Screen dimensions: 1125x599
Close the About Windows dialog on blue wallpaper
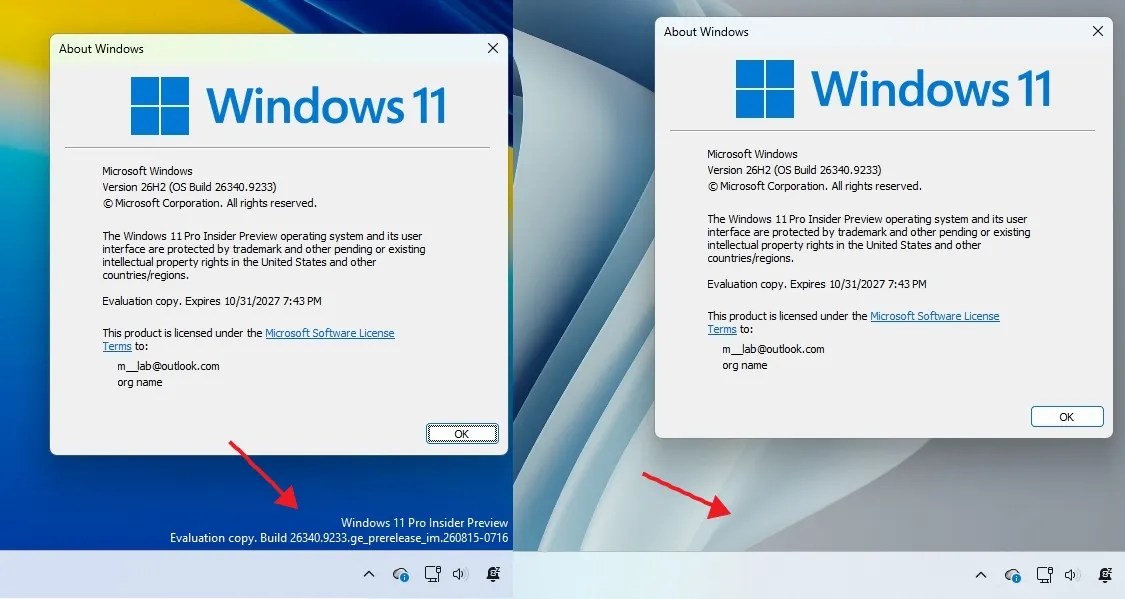[x=493, y=48]
